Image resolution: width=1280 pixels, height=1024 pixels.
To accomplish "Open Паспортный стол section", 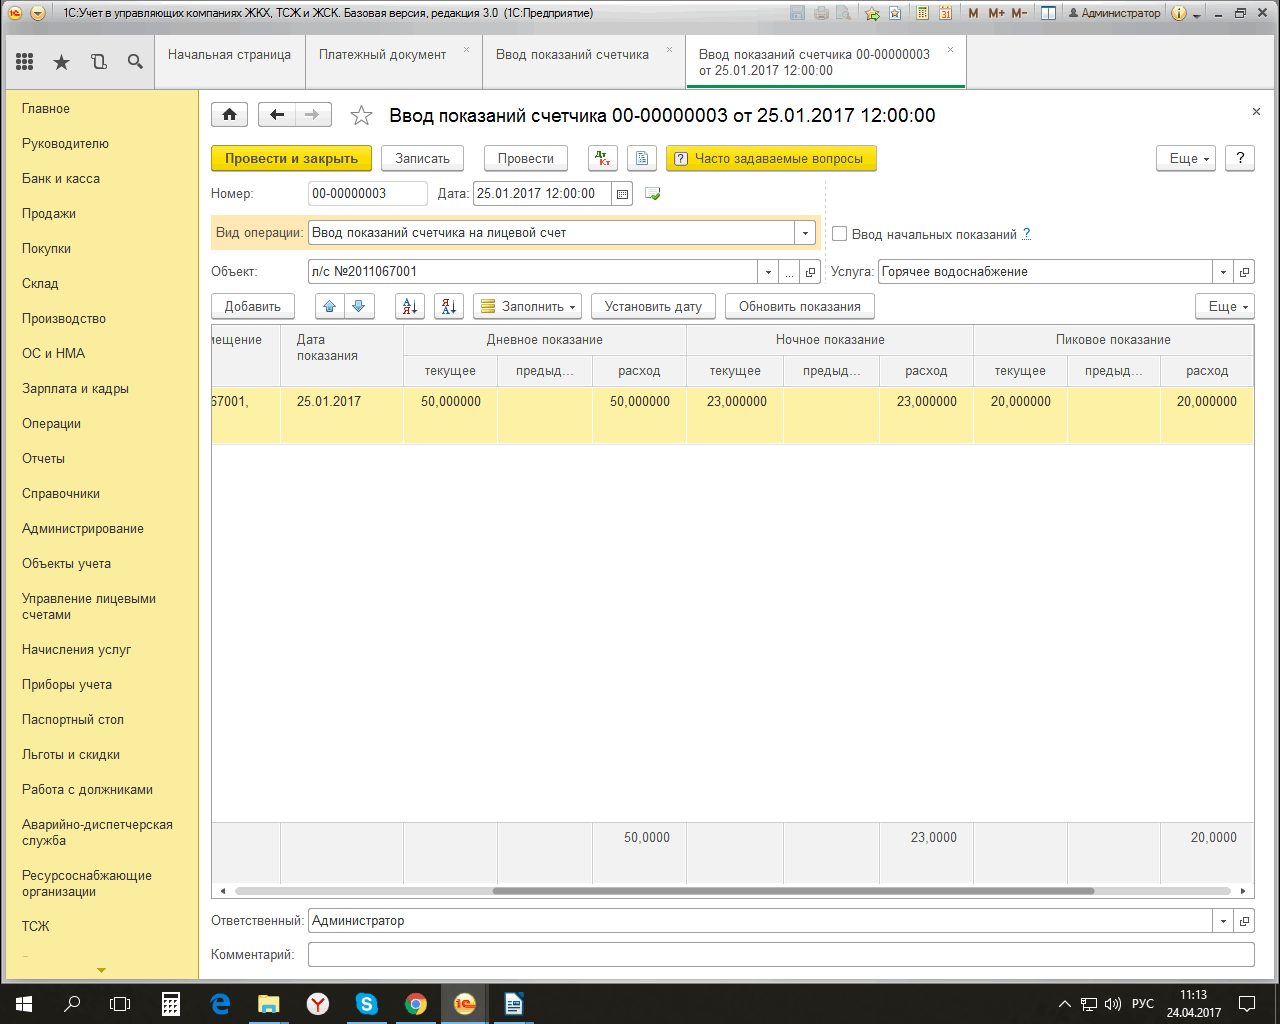I will 73,720.
